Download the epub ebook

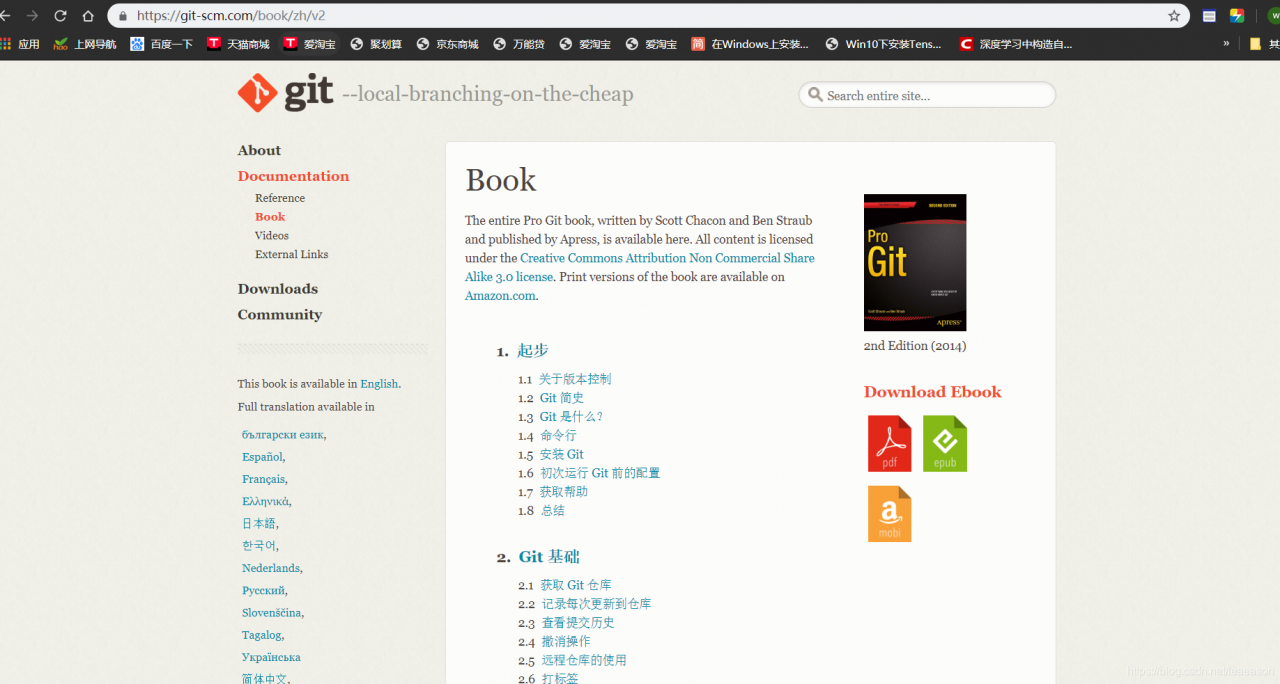coord(945,443)
